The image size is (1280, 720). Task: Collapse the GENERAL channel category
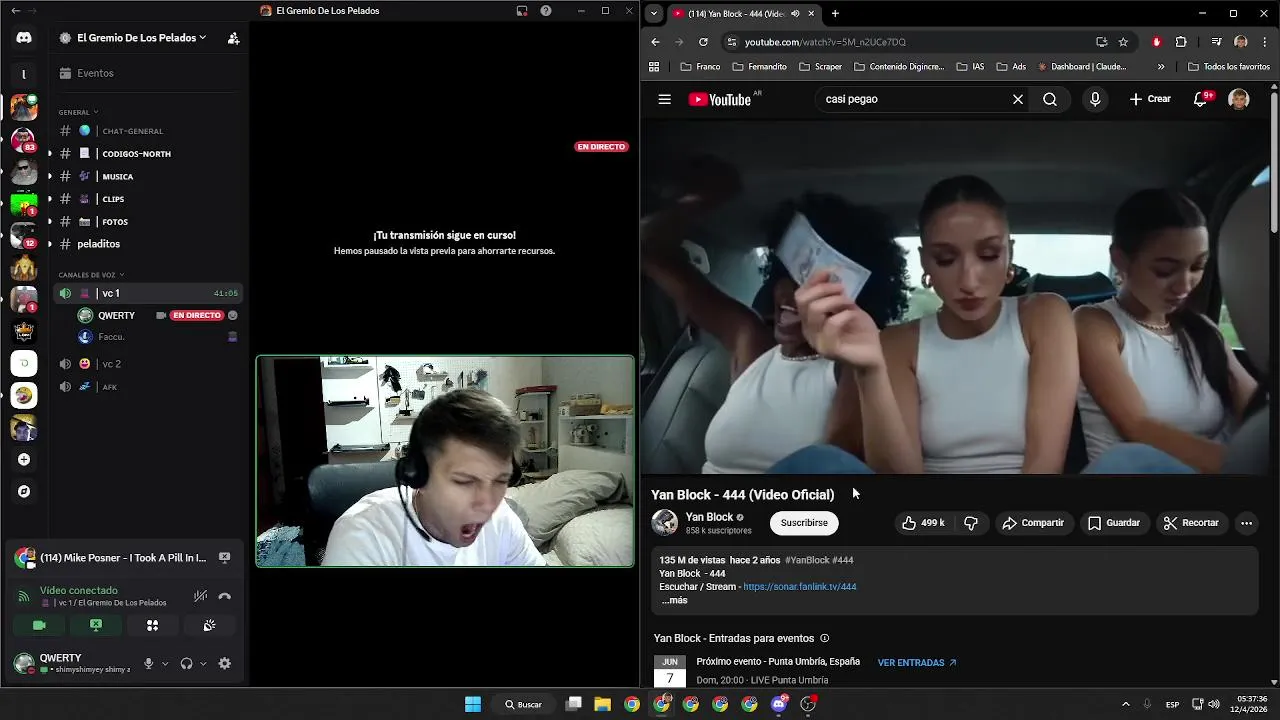[x=78, y=112]
